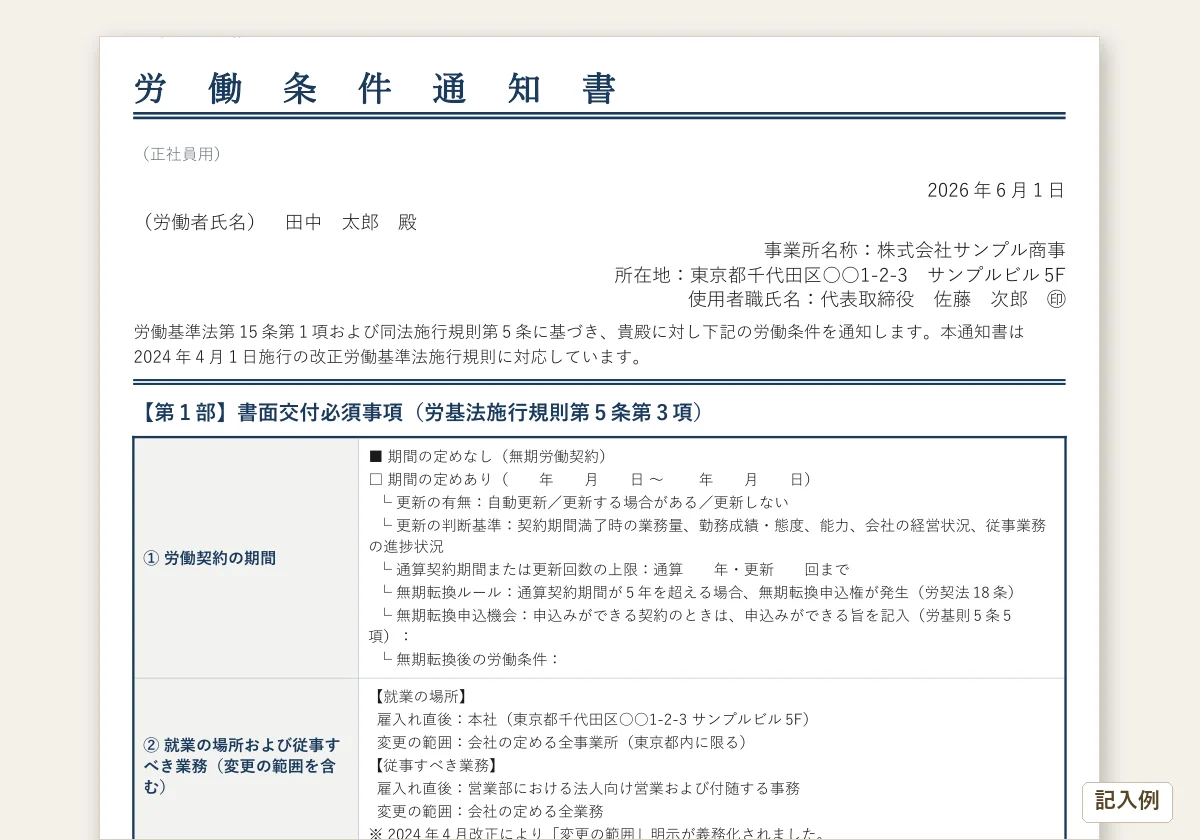The height and width of the screenshot is (840, 1200).
Task: Click the 労働基準法第15条 introductory paragraph
Action: 579,344
